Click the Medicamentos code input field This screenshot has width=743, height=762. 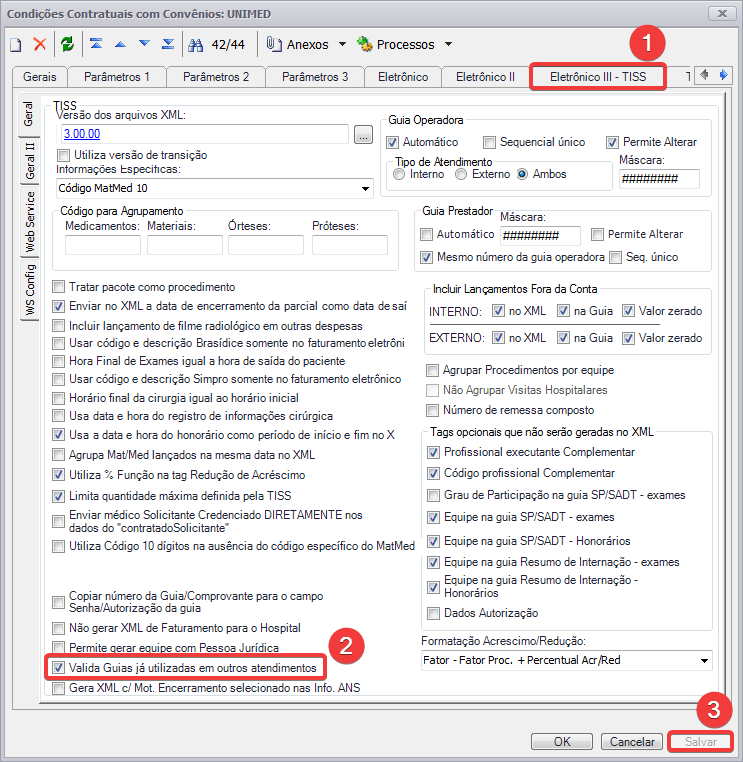(103, 245)
